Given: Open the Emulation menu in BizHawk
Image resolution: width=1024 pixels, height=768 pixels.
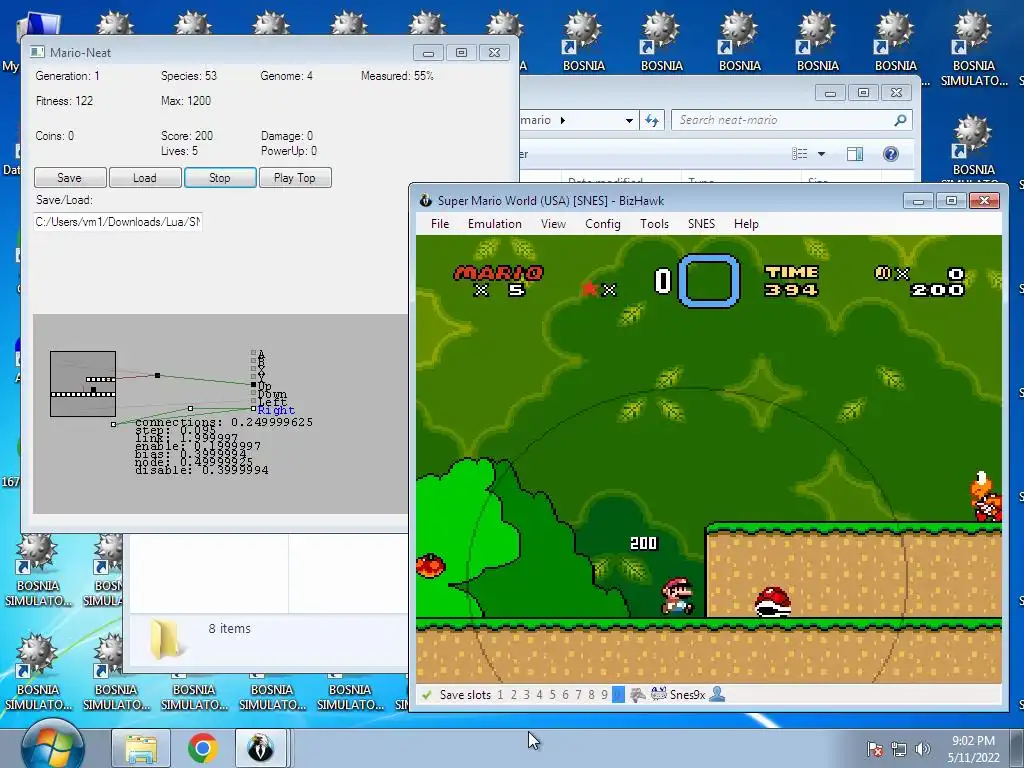Looking at the screenshot, I should click(494, 224).
